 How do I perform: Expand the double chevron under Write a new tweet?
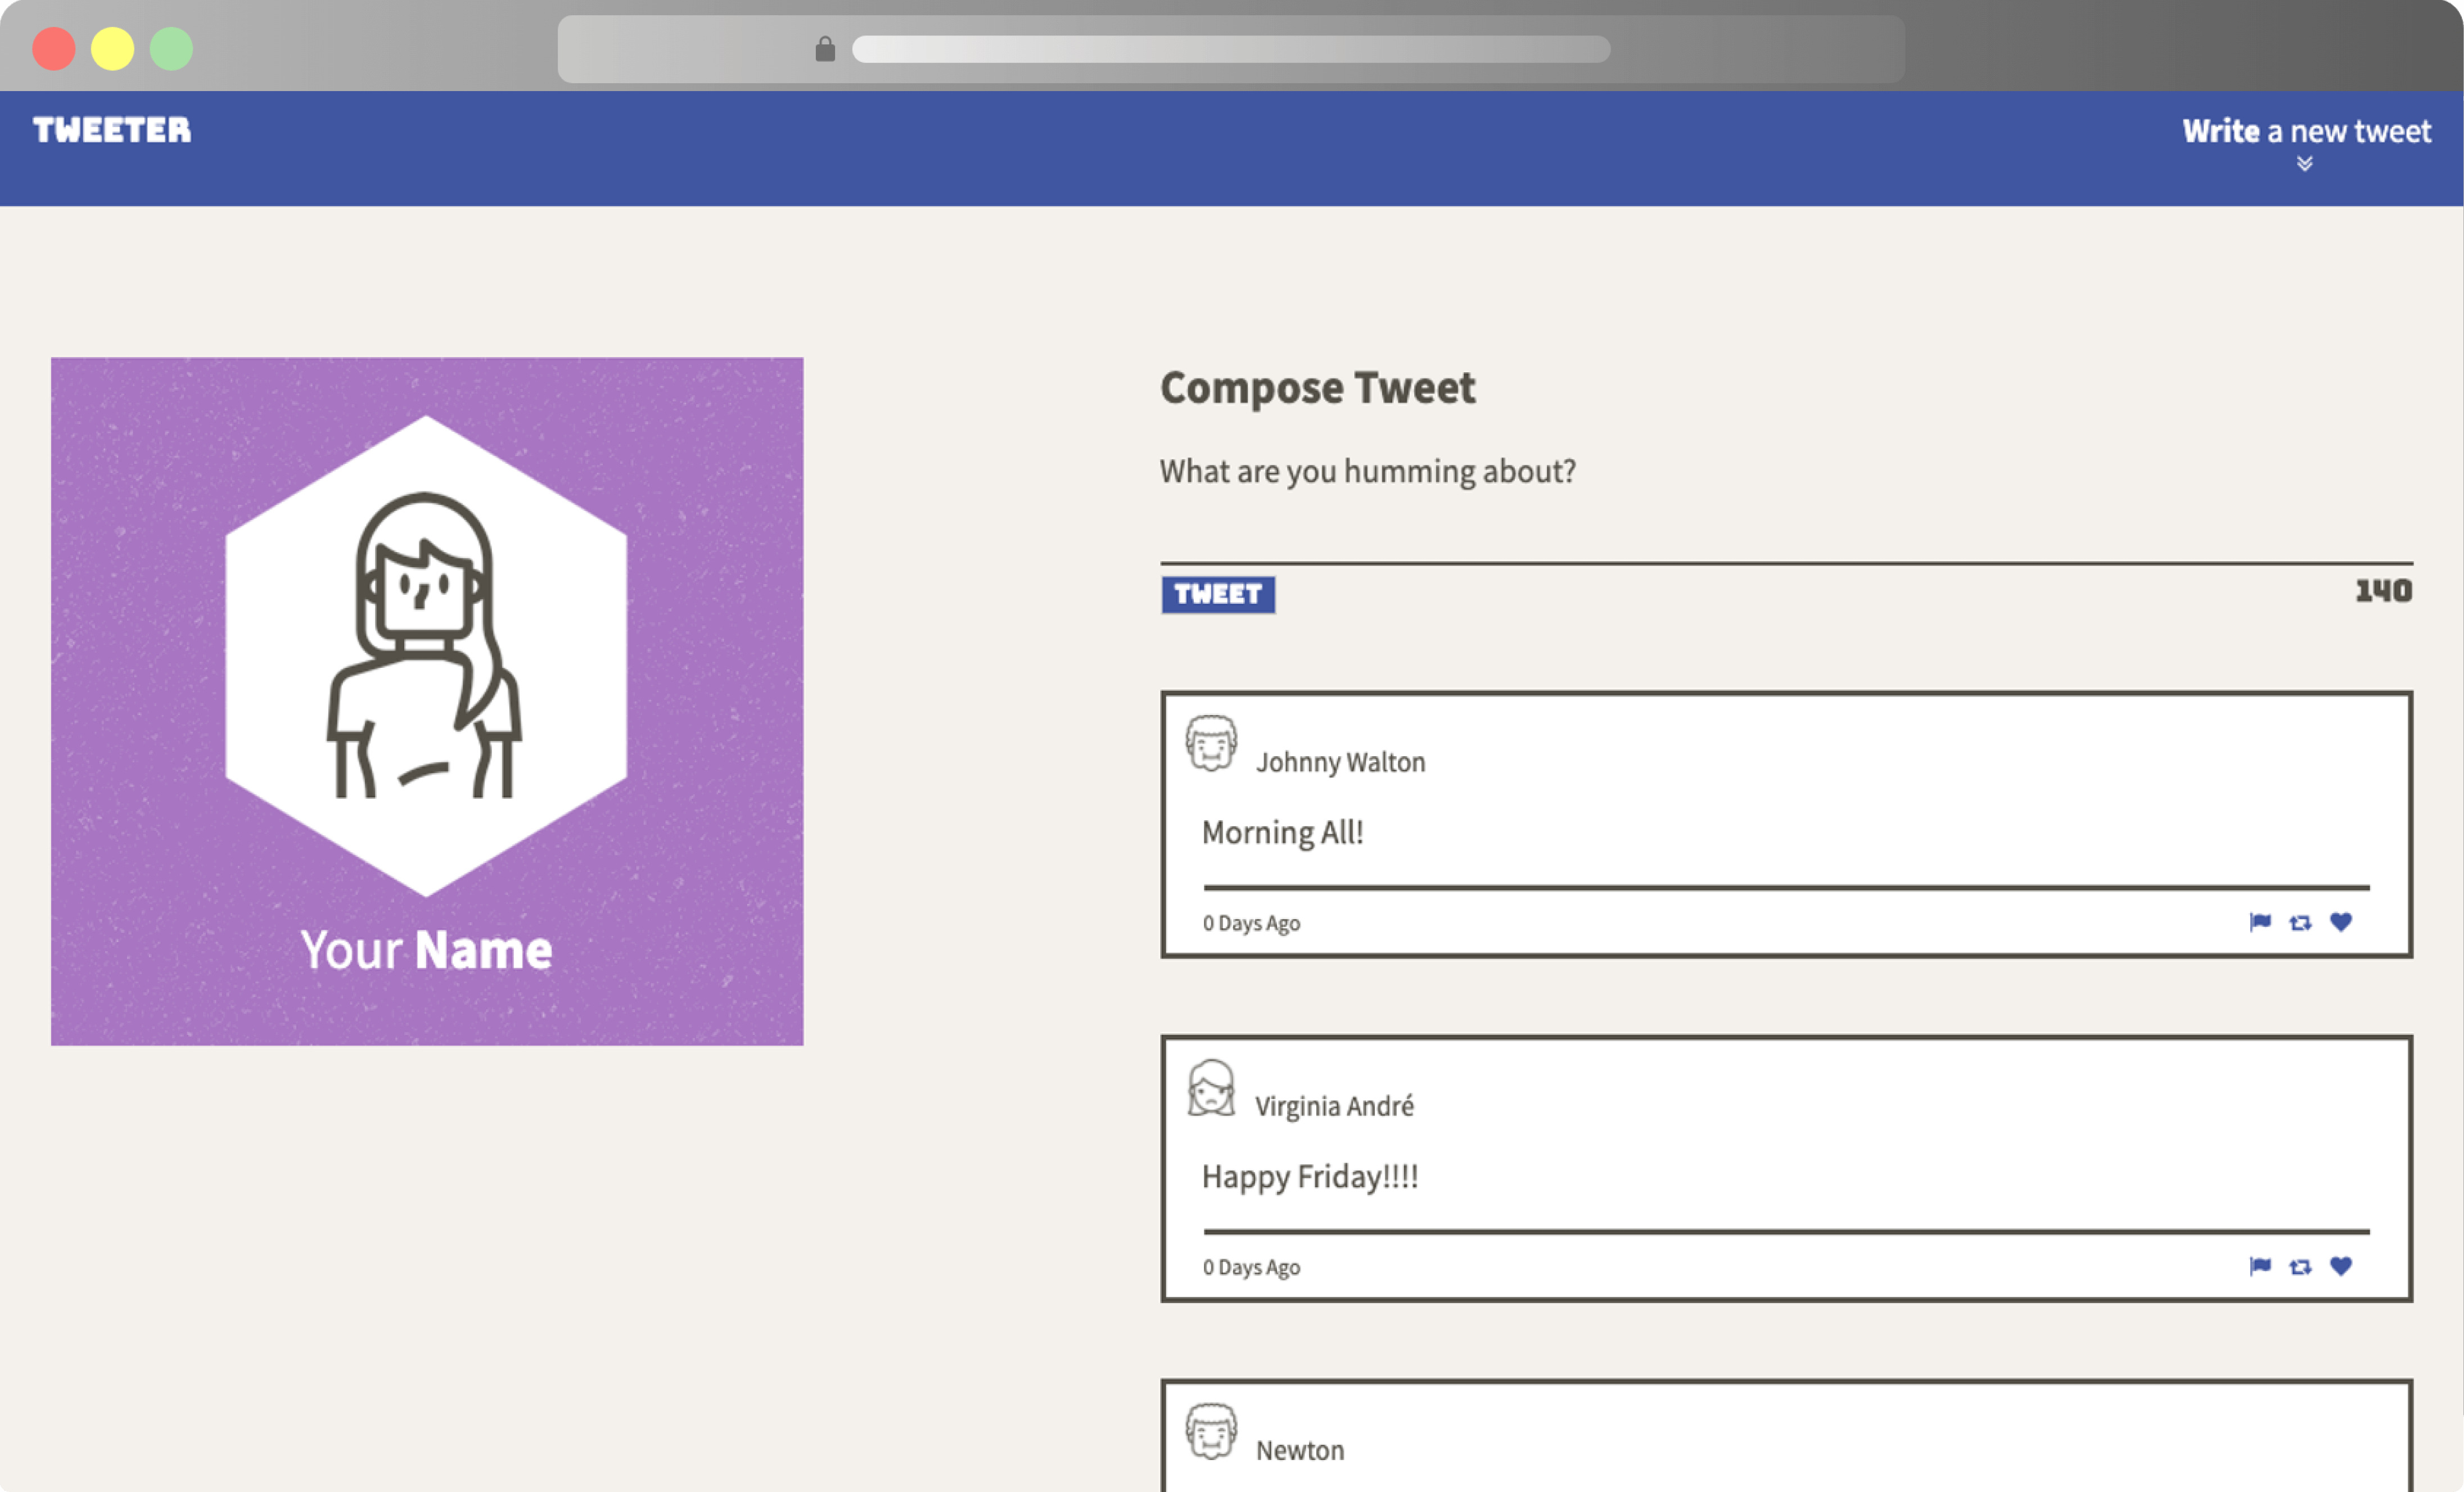tap(2305, 164)
